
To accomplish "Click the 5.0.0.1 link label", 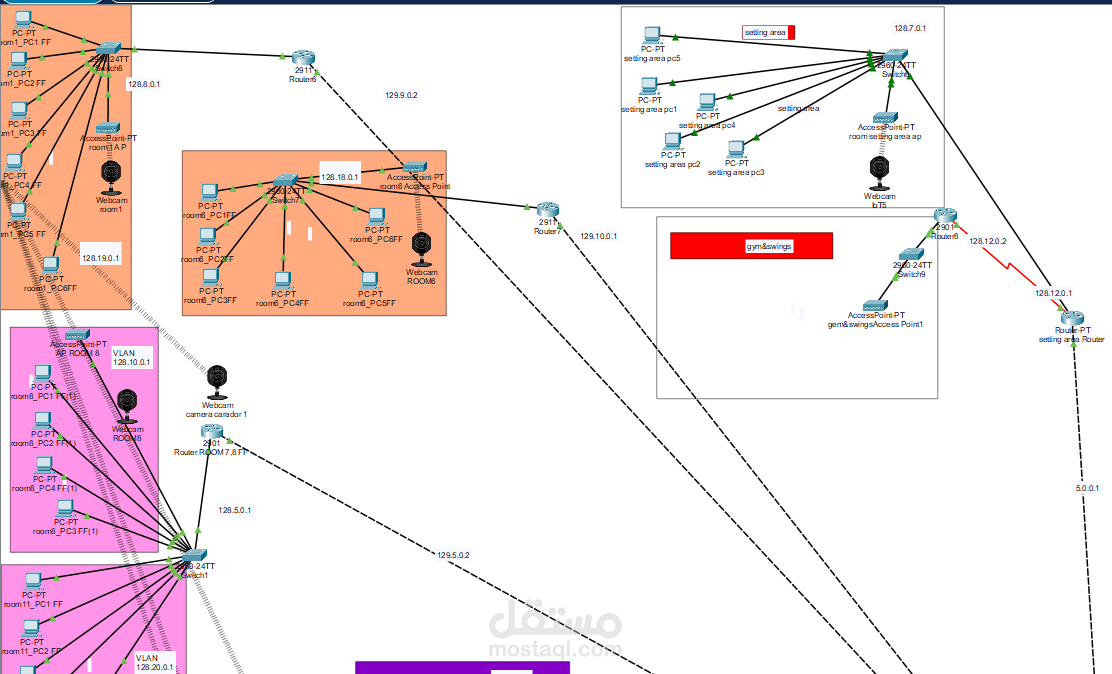I will (x=1087, y=488).
